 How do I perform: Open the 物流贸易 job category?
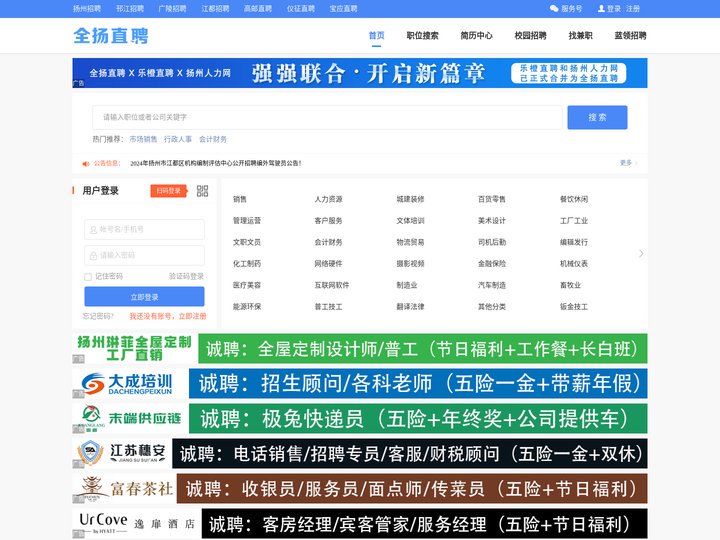tap(410, 242)
